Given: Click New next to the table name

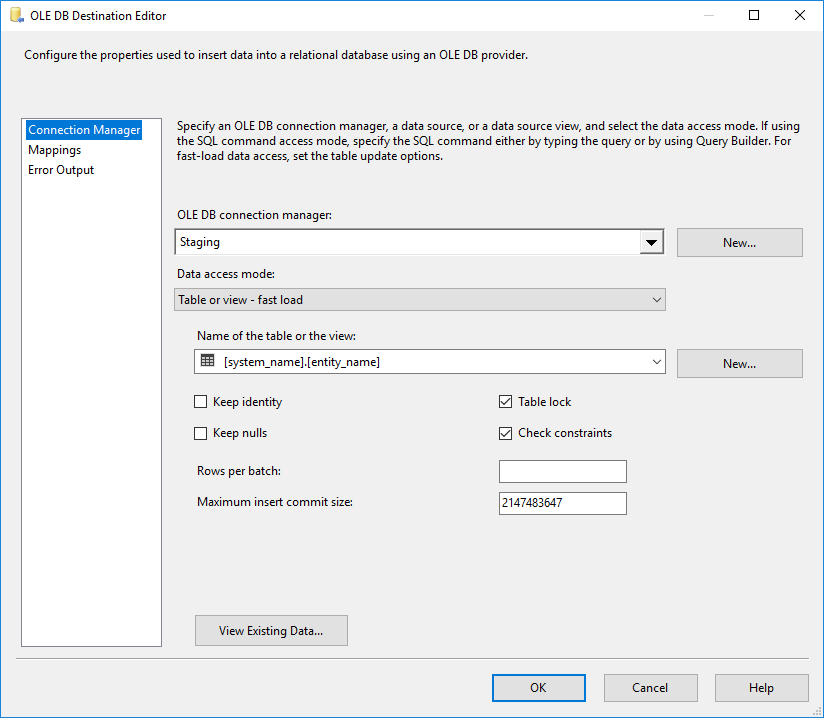Looking at the screenshot, I should click(x=739, y=363).
